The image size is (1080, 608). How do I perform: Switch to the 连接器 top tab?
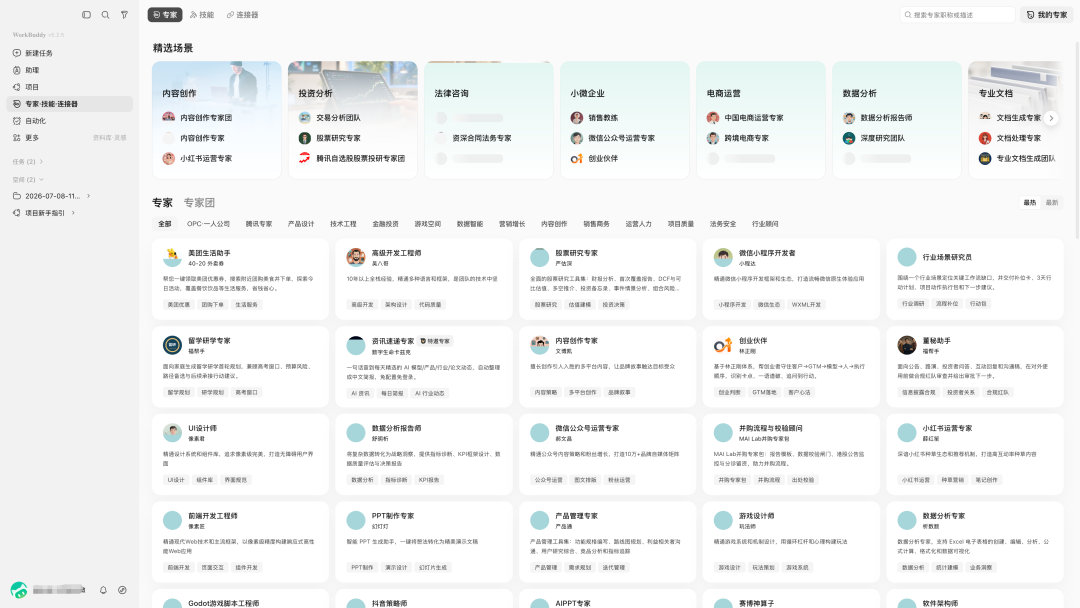(x=242, y=14)
